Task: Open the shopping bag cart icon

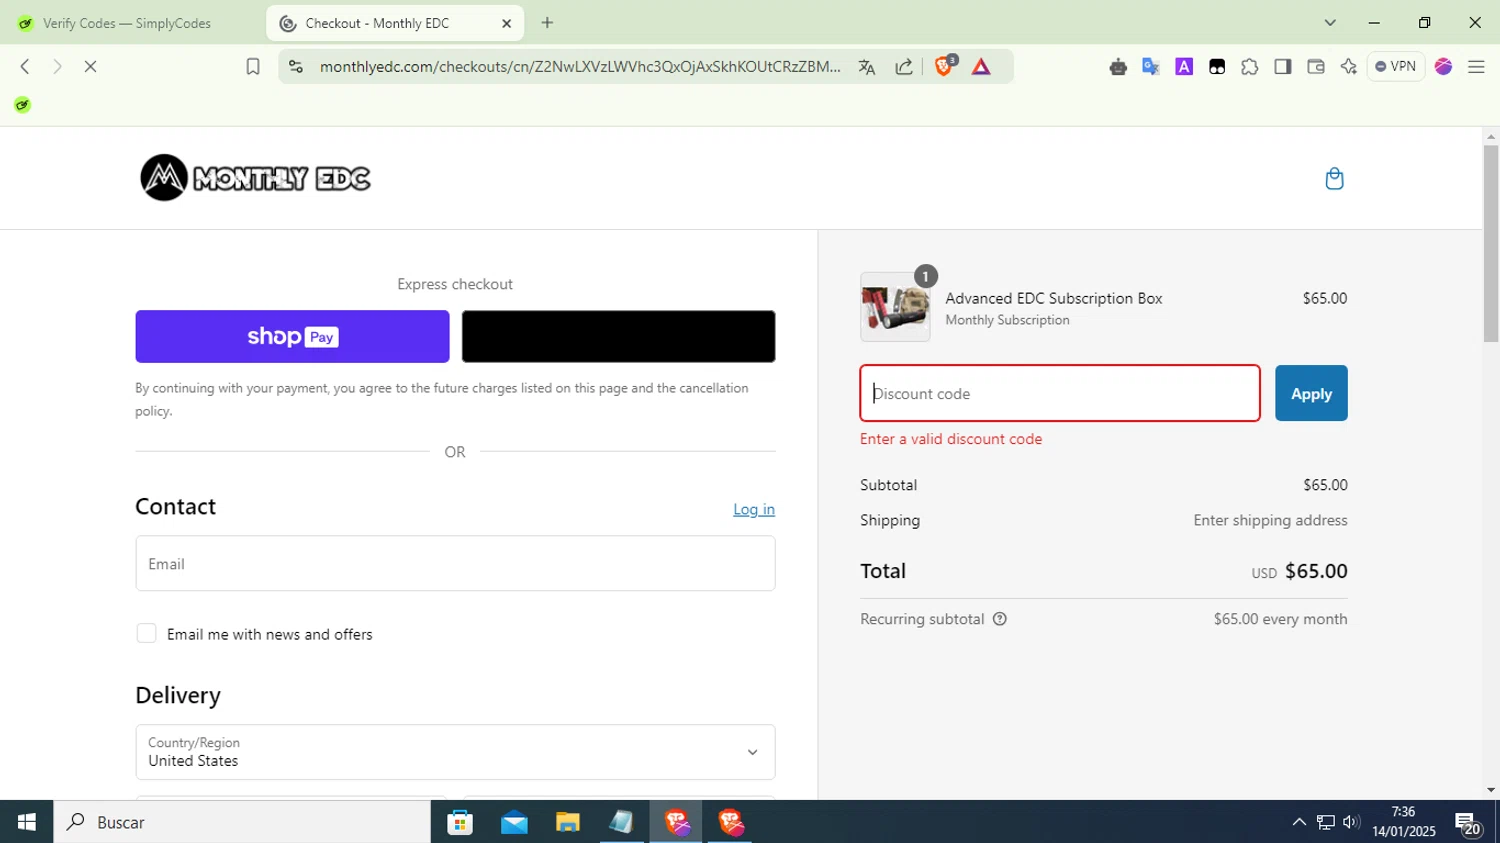Action: 1334,179
